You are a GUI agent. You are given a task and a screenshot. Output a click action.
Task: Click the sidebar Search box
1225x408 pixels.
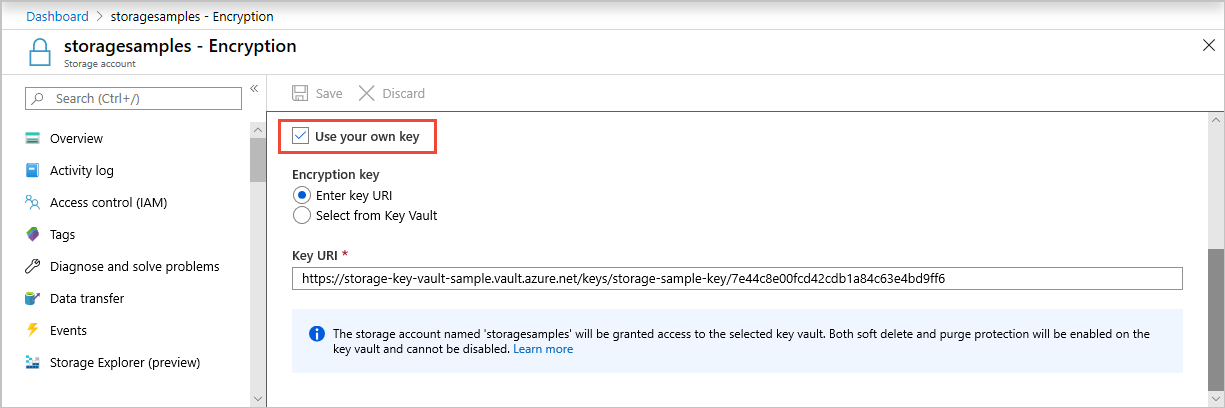pos(134,98)
